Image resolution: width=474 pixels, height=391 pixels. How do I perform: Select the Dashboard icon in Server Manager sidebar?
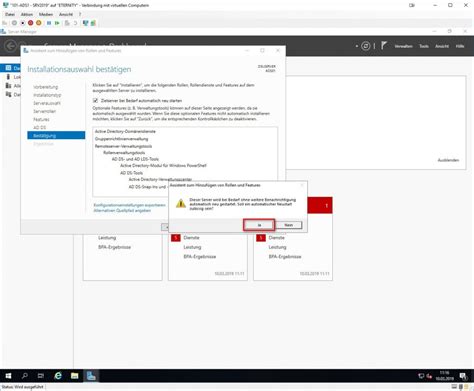coord(8,68)
